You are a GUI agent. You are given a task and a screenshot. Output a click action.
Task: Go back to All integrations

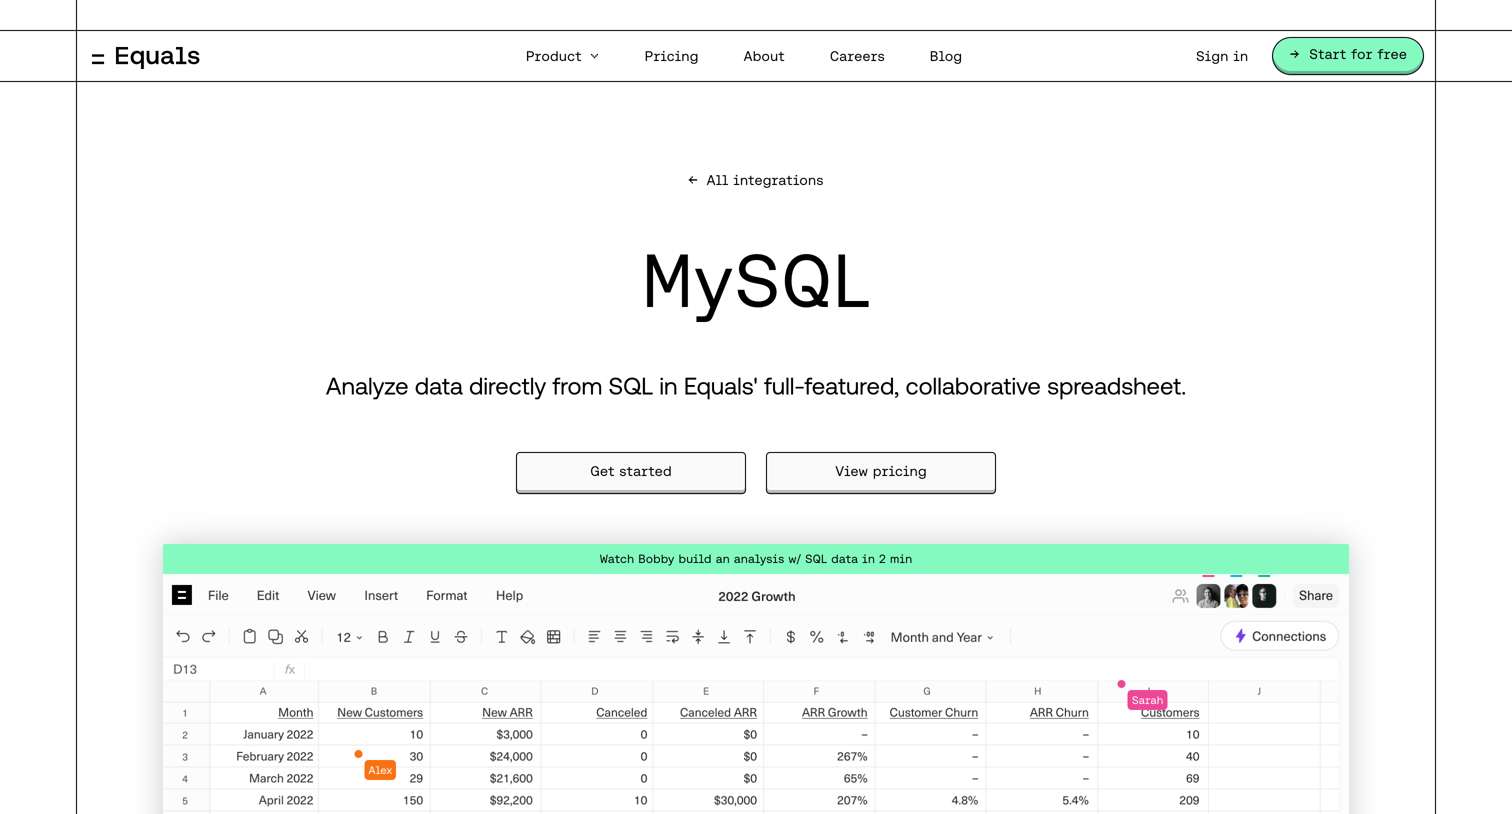coord(756,181)
